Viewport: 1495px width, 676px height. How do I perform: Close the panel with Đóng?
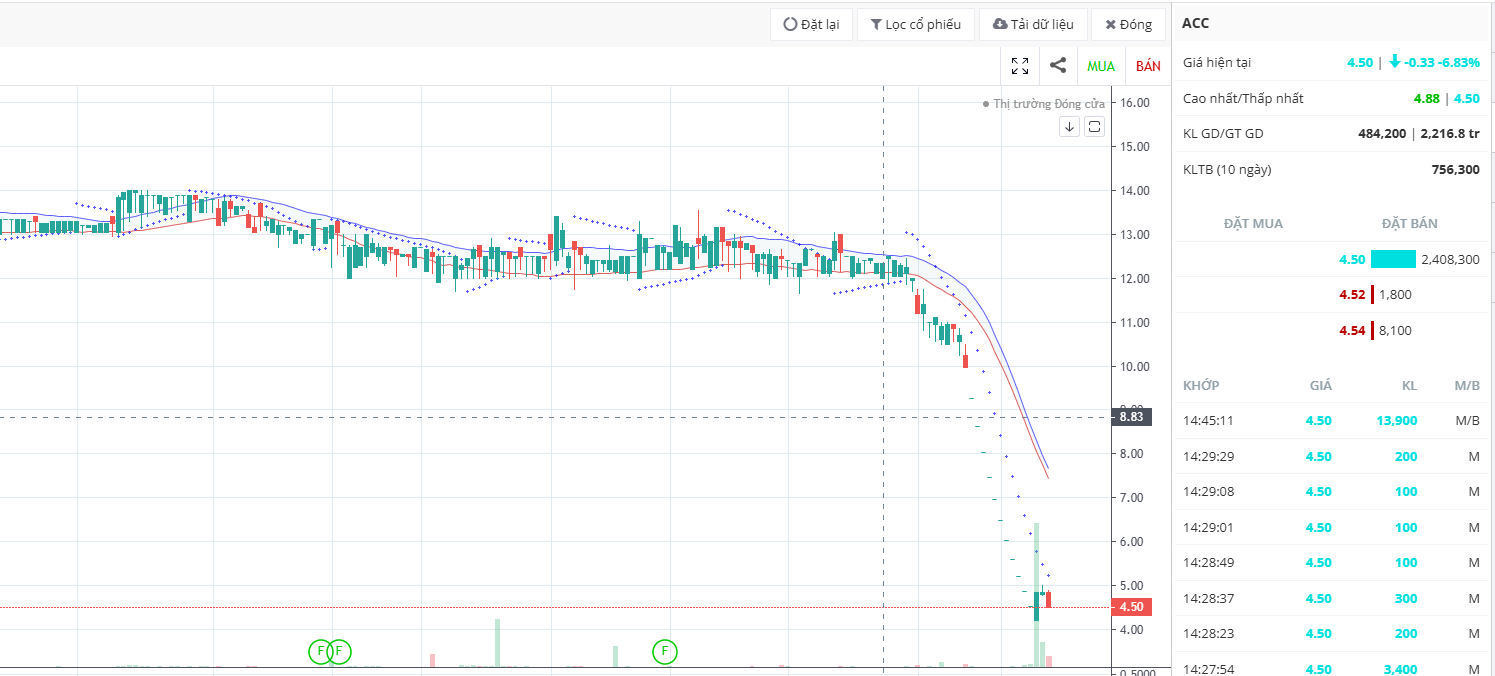pos(1128,24)
